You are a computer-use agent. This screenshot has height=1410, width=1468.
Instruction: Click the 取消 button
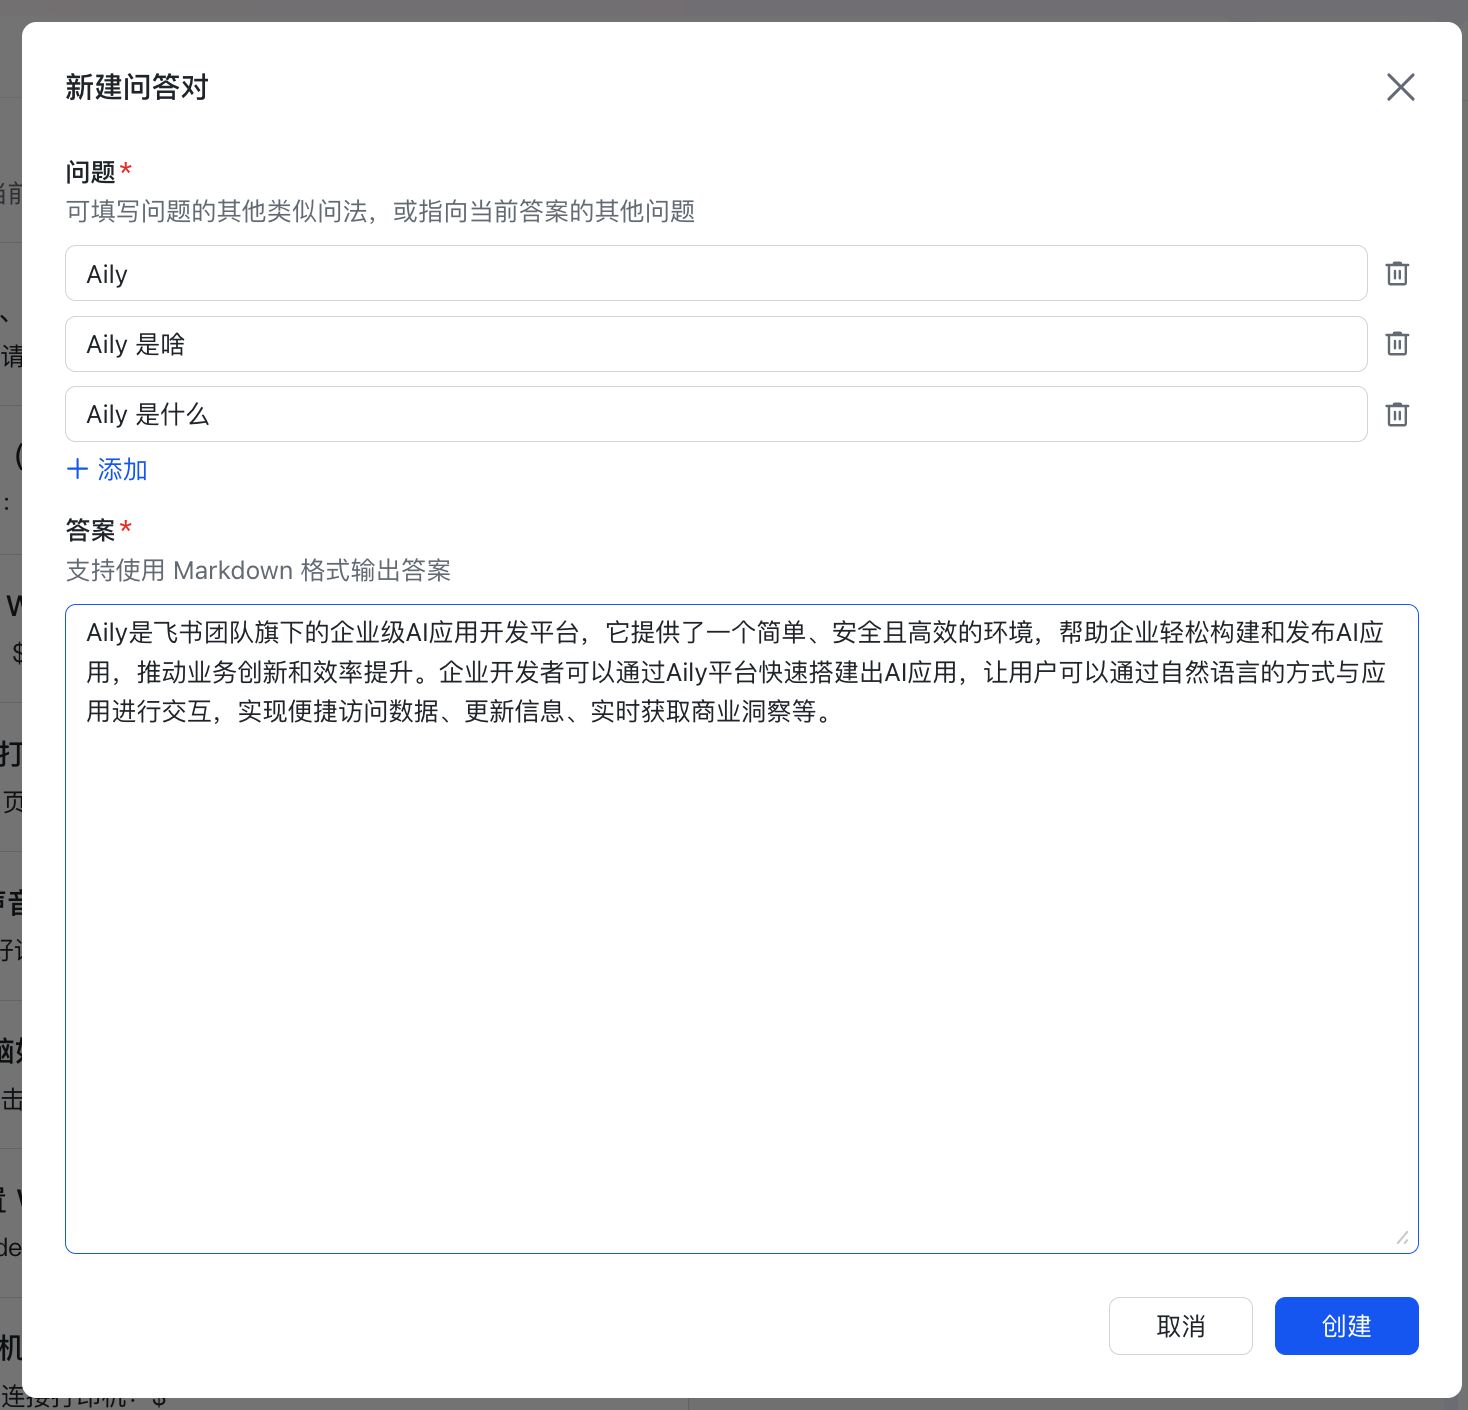pos(1180,1326)
